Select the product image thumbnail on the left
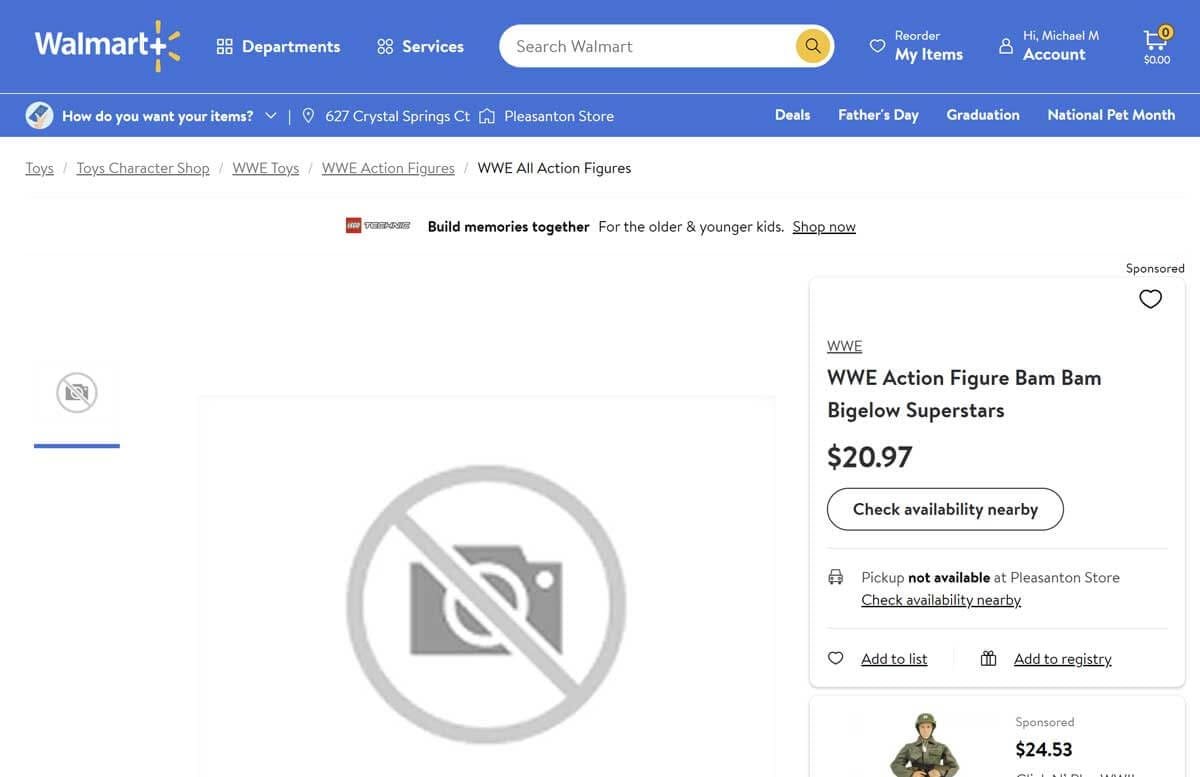This screenshot has height=777, width=1200. coord(76,392)
